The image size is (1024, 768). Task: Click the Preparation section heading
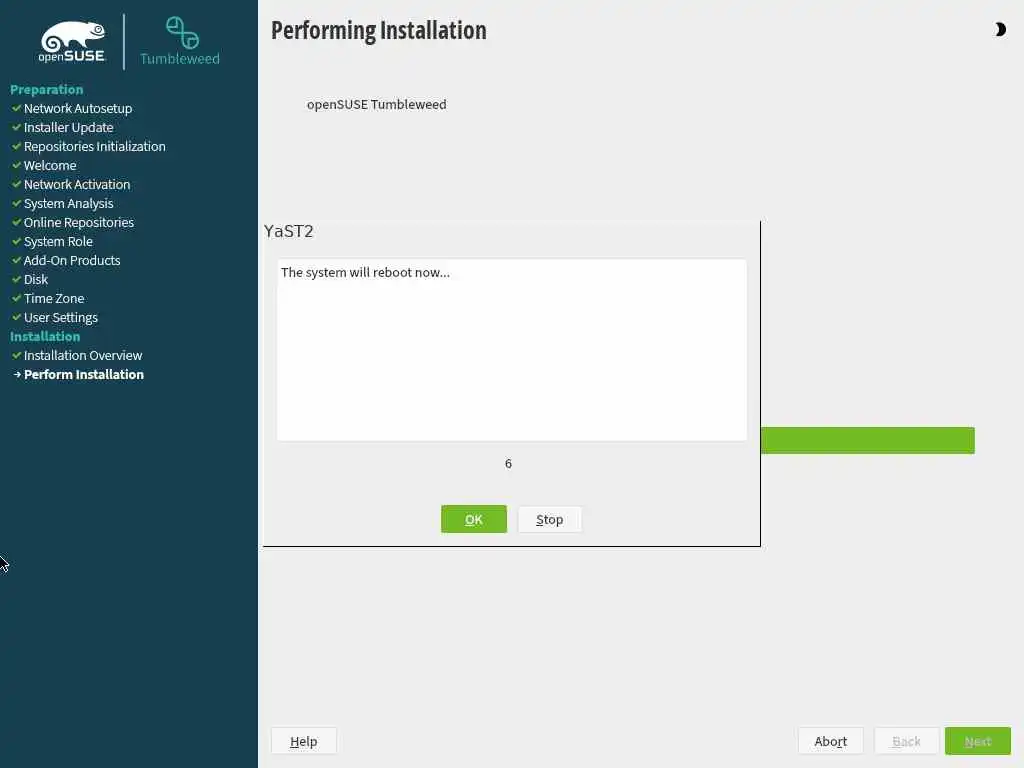coord(46,89)
